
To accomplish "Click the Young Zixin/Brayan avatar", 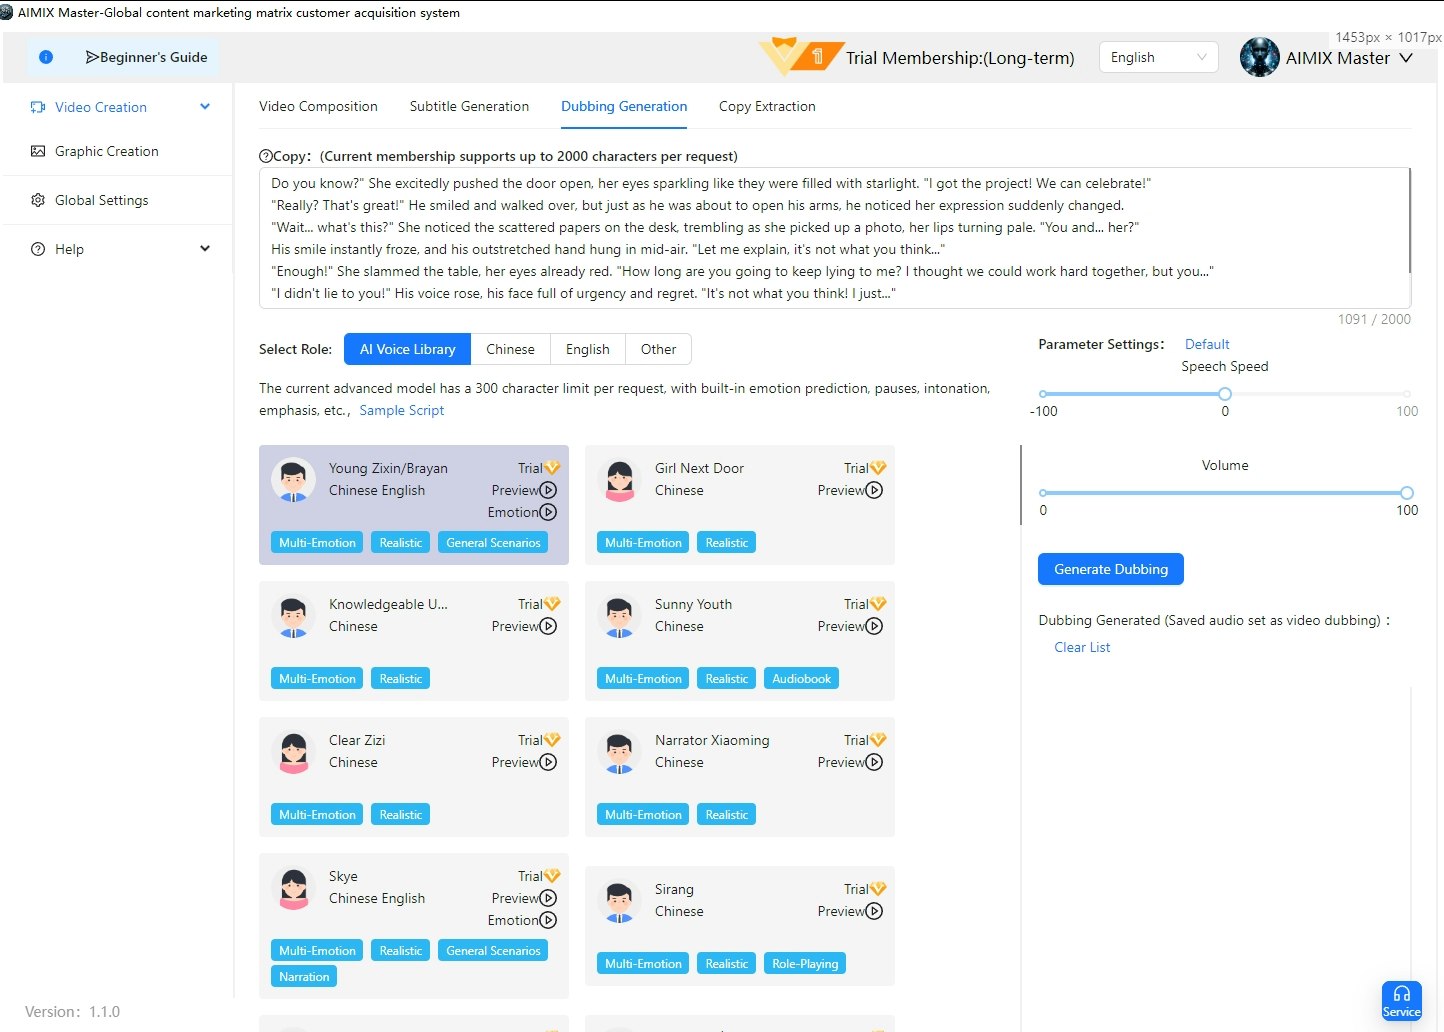I will (x=293, y=480).
